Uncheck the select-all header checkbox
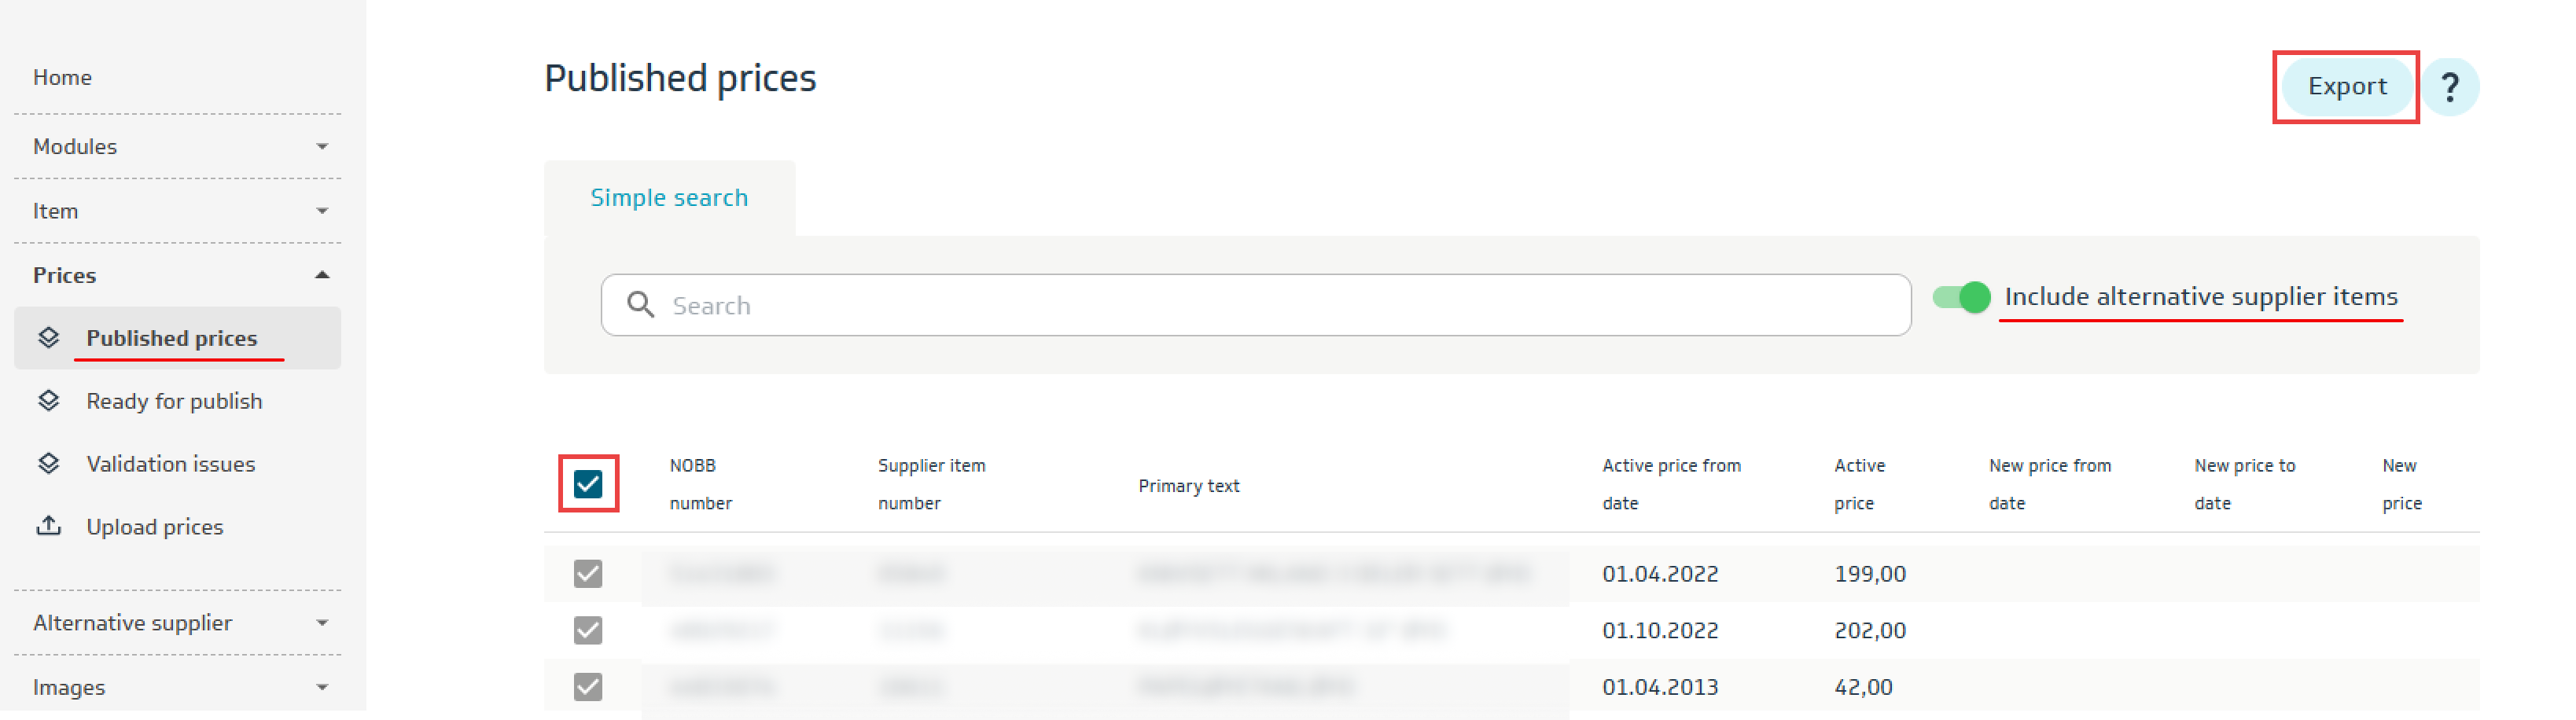This screenshot has width=2576, height=720. 588,484
